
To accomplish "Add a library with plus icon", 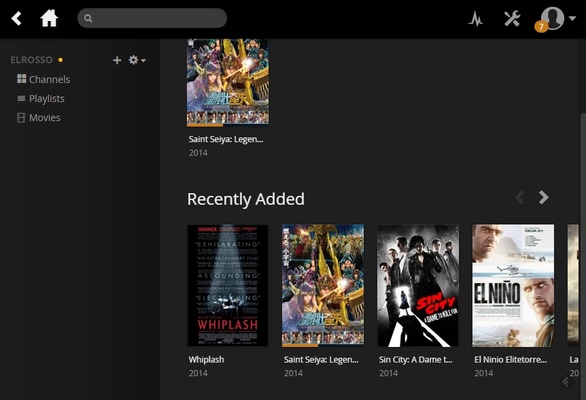I will point(117,60).
